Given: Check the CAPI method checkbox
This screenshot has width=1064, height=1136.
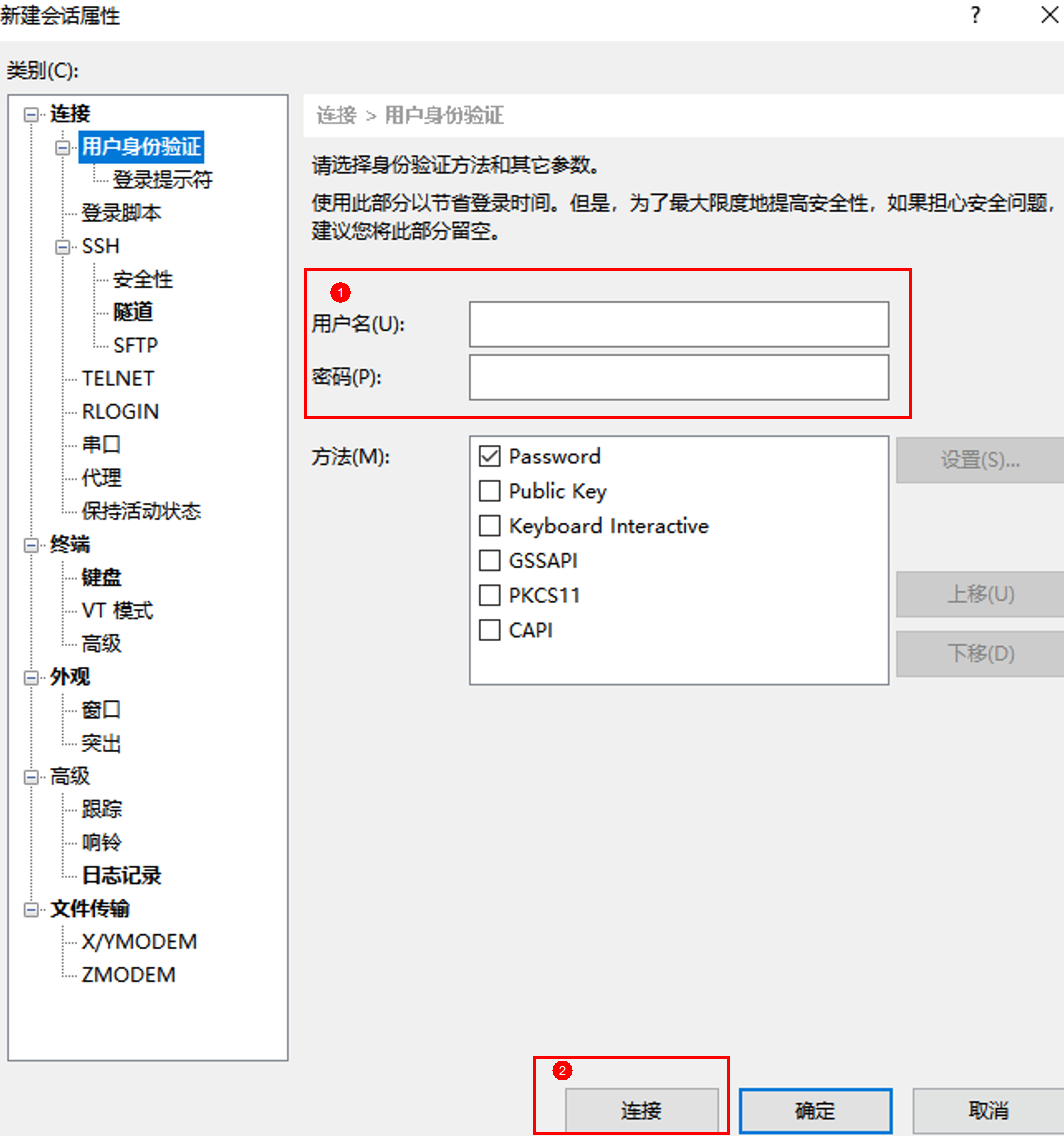Looking at the screenshot, I should [490, 630].
